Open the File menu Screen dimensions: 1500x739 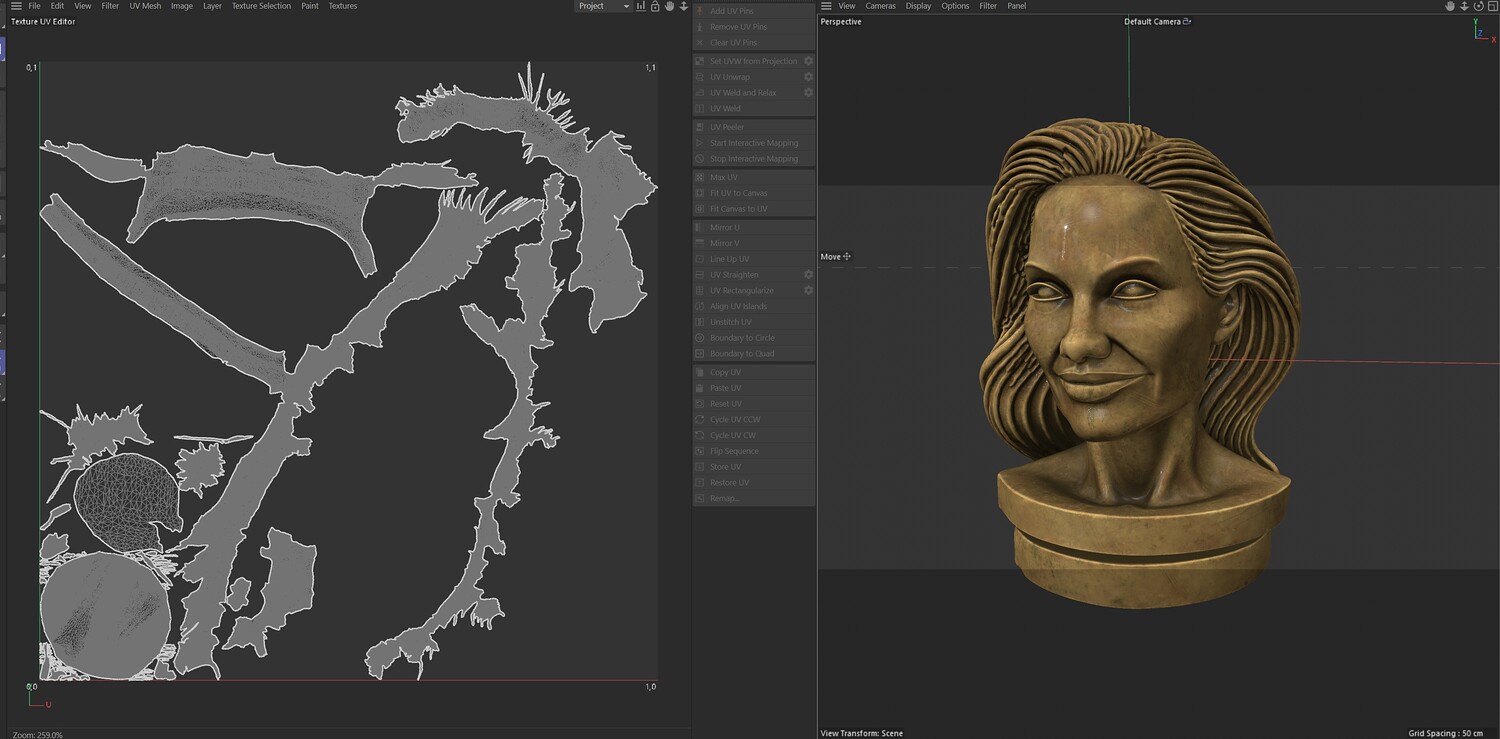(34, 6)
